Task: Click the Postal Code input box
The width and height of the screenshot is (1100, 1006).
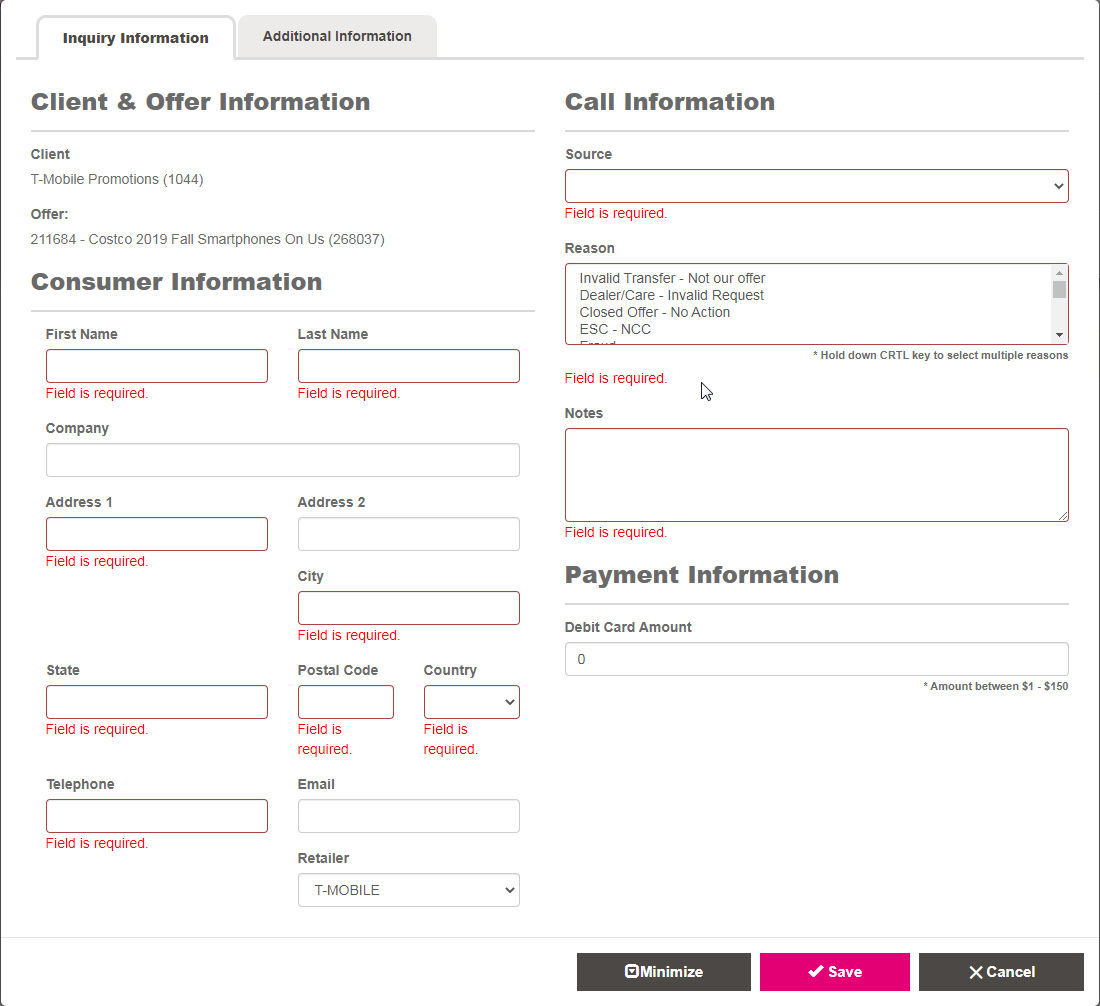Action: point(346,702)
